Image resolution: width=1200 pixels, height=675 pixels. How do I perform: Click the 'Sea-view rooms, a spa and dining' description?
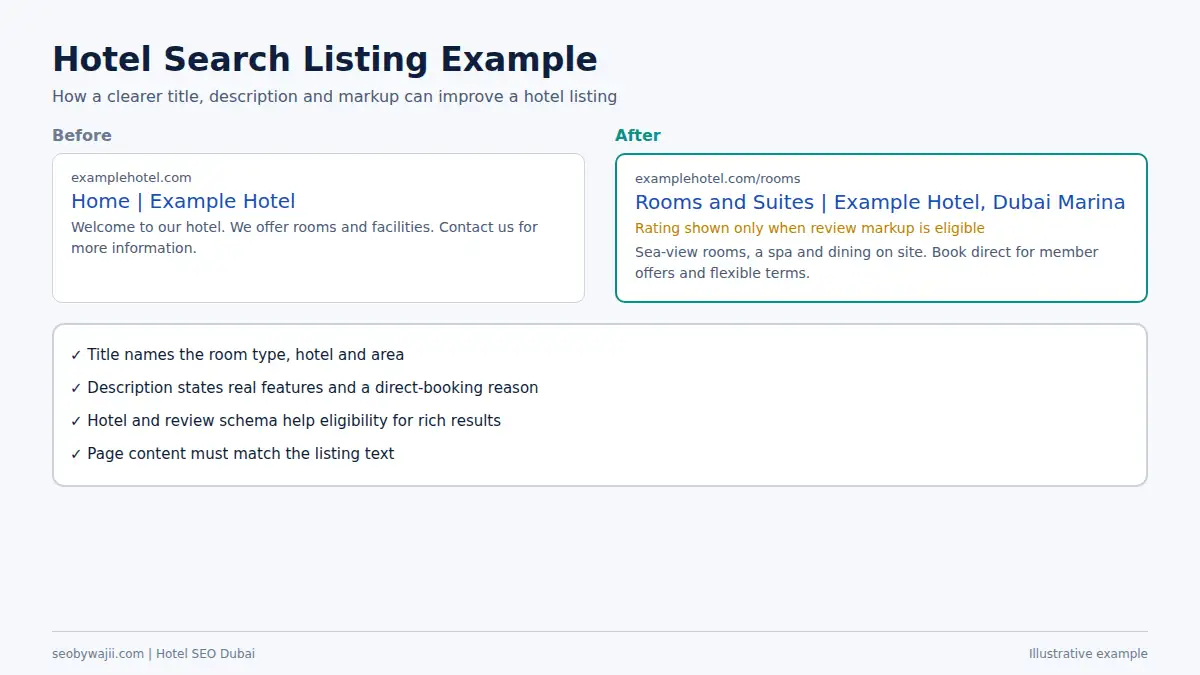click(866, 263)
